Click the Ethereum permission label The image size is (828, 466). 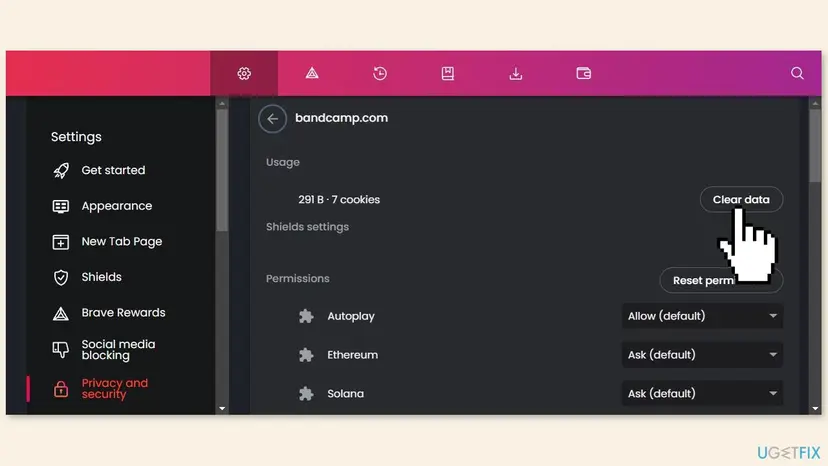[352, 355]
